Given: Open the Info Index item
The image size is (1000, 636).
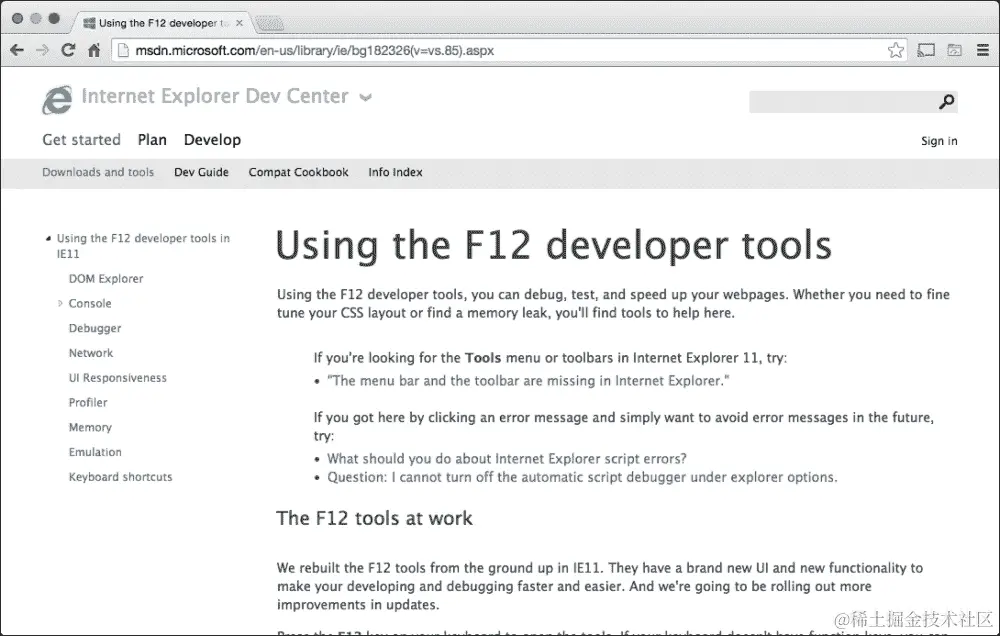Looking at the screenshot, I should click(x=395, y=172).
